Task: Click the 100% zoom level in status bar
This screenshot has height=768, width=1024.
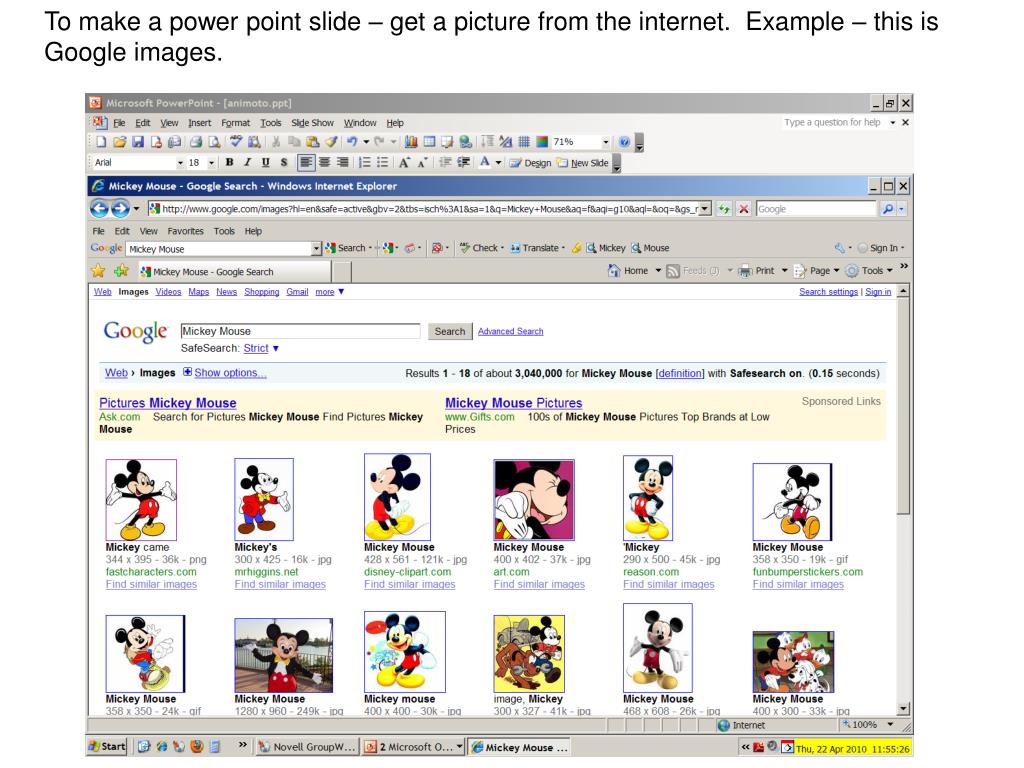Action: pyautogui.click(x=865, y=724)
